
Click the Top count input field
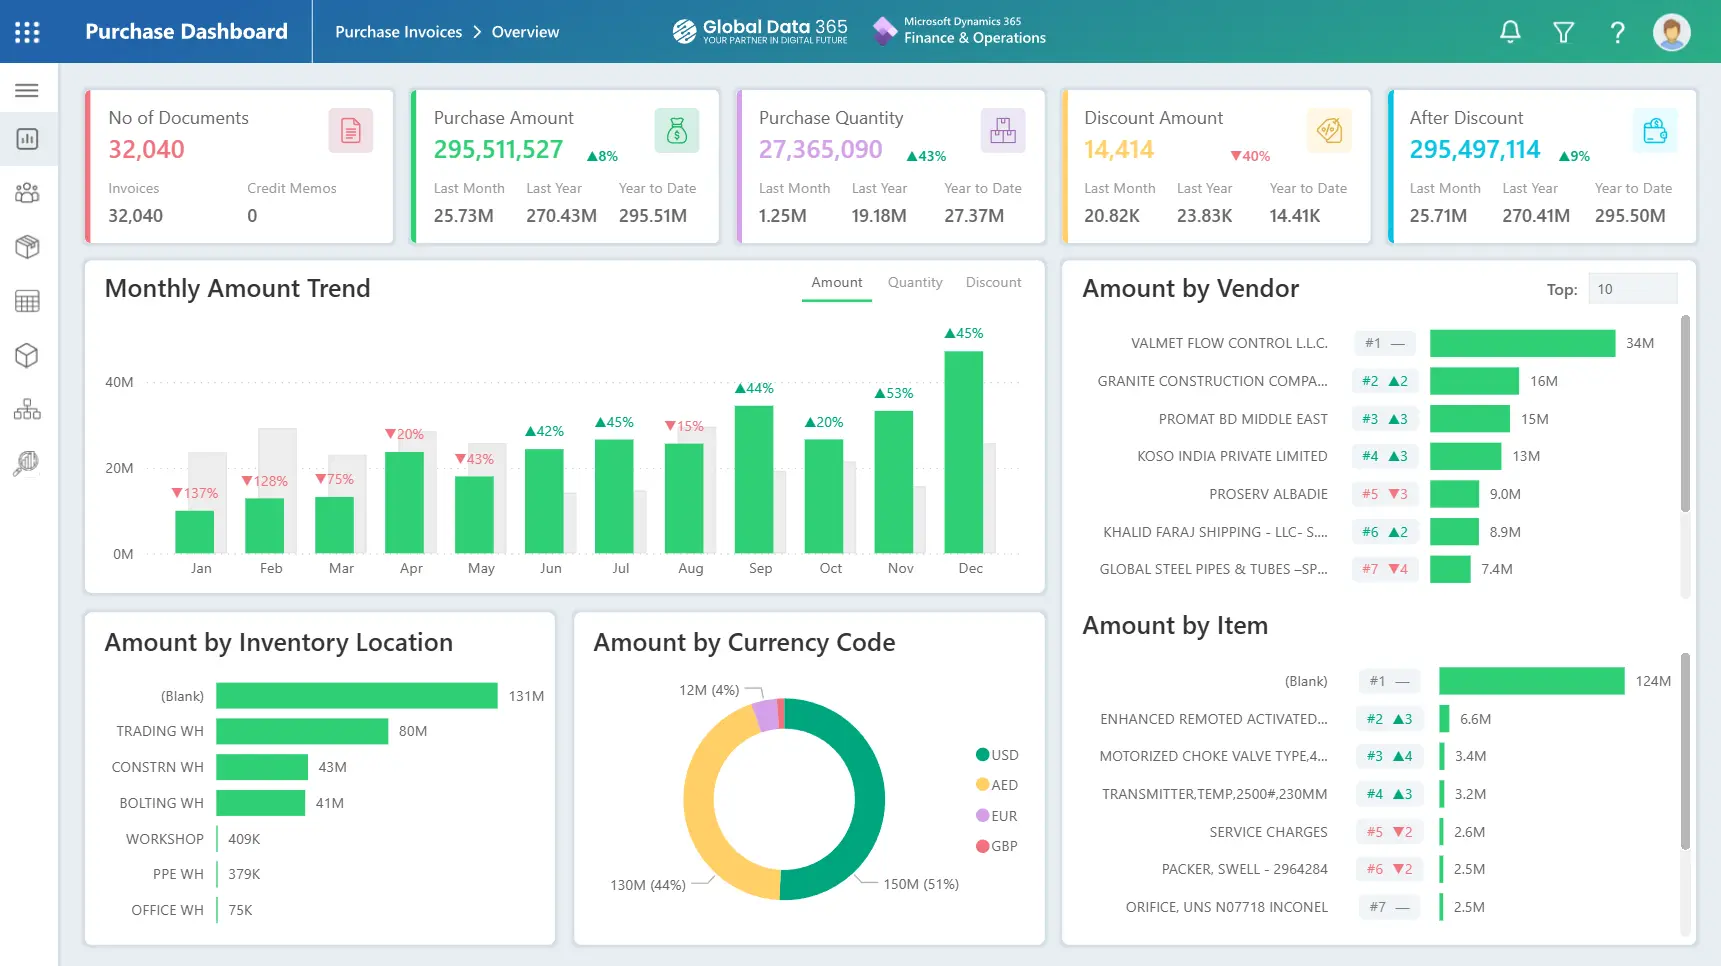[1632, 289]
